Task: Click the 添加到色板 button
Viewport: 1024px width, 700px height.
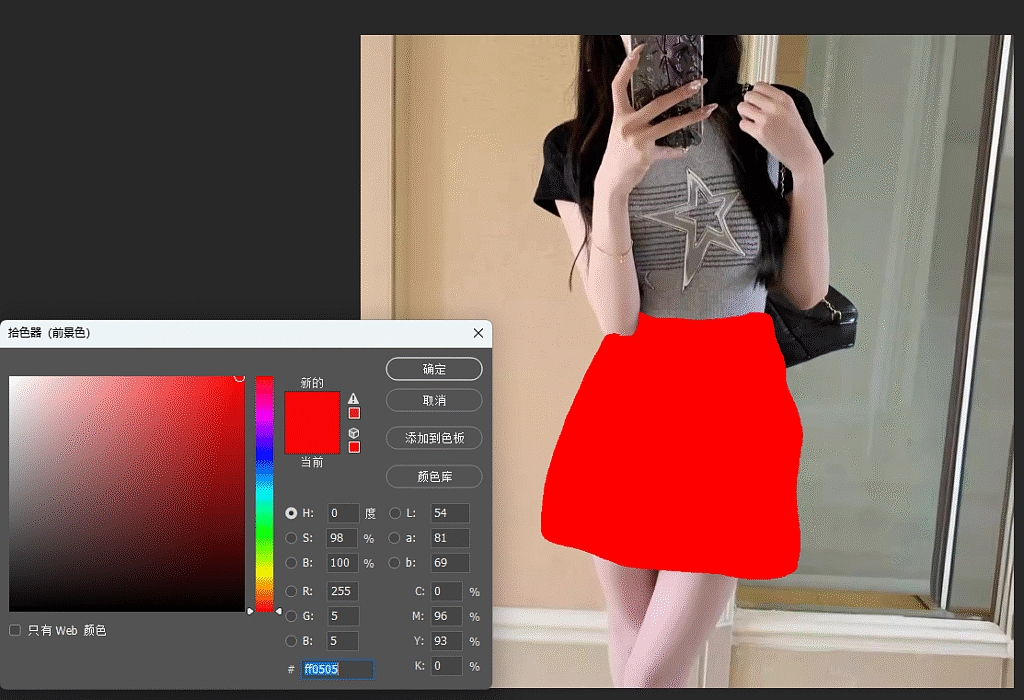Action: pos(434,438)
